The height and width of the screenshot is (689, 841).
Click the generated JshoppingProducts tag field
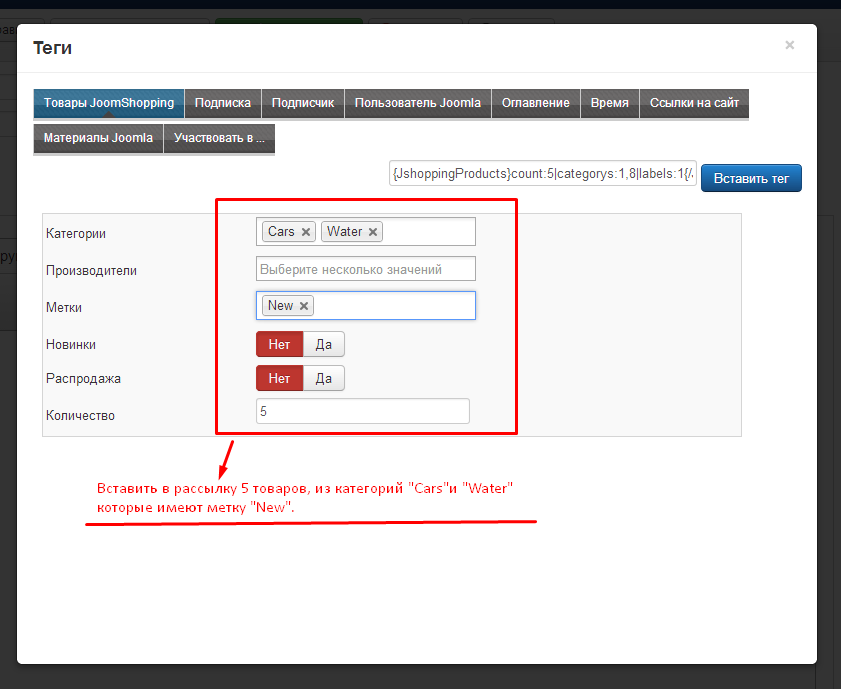pyautogui.click(x=543, y=174)
